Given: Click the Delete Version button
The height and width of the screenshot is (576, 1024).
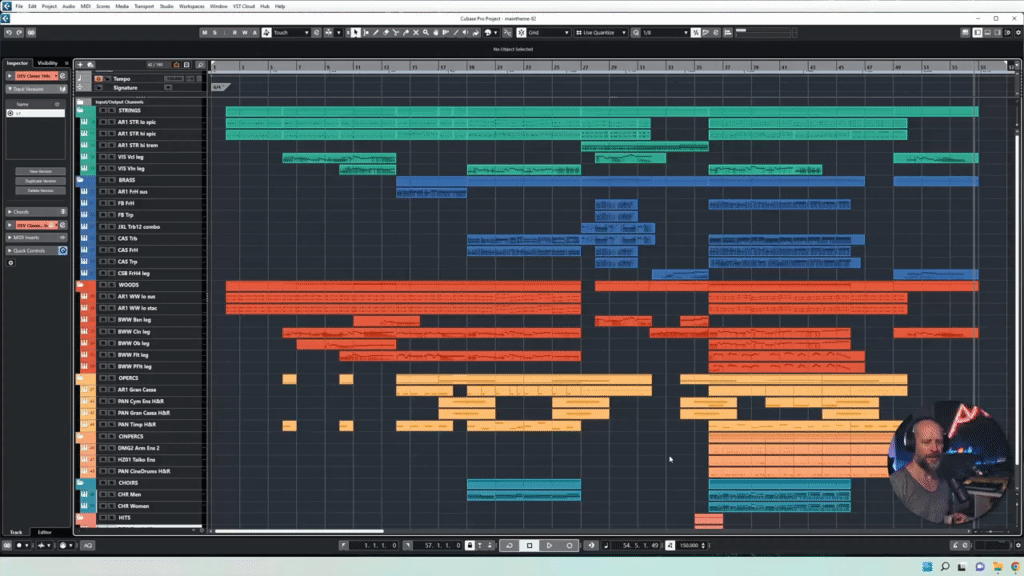Looking at the screenshot, I should pyautogui.click(x=40, y=191).
